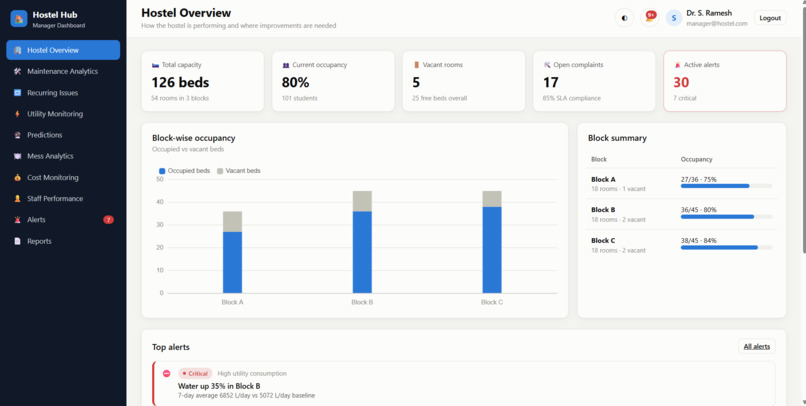Click the Mess Analytics icon
806x406 pixels.
click(x=17, y=156)
